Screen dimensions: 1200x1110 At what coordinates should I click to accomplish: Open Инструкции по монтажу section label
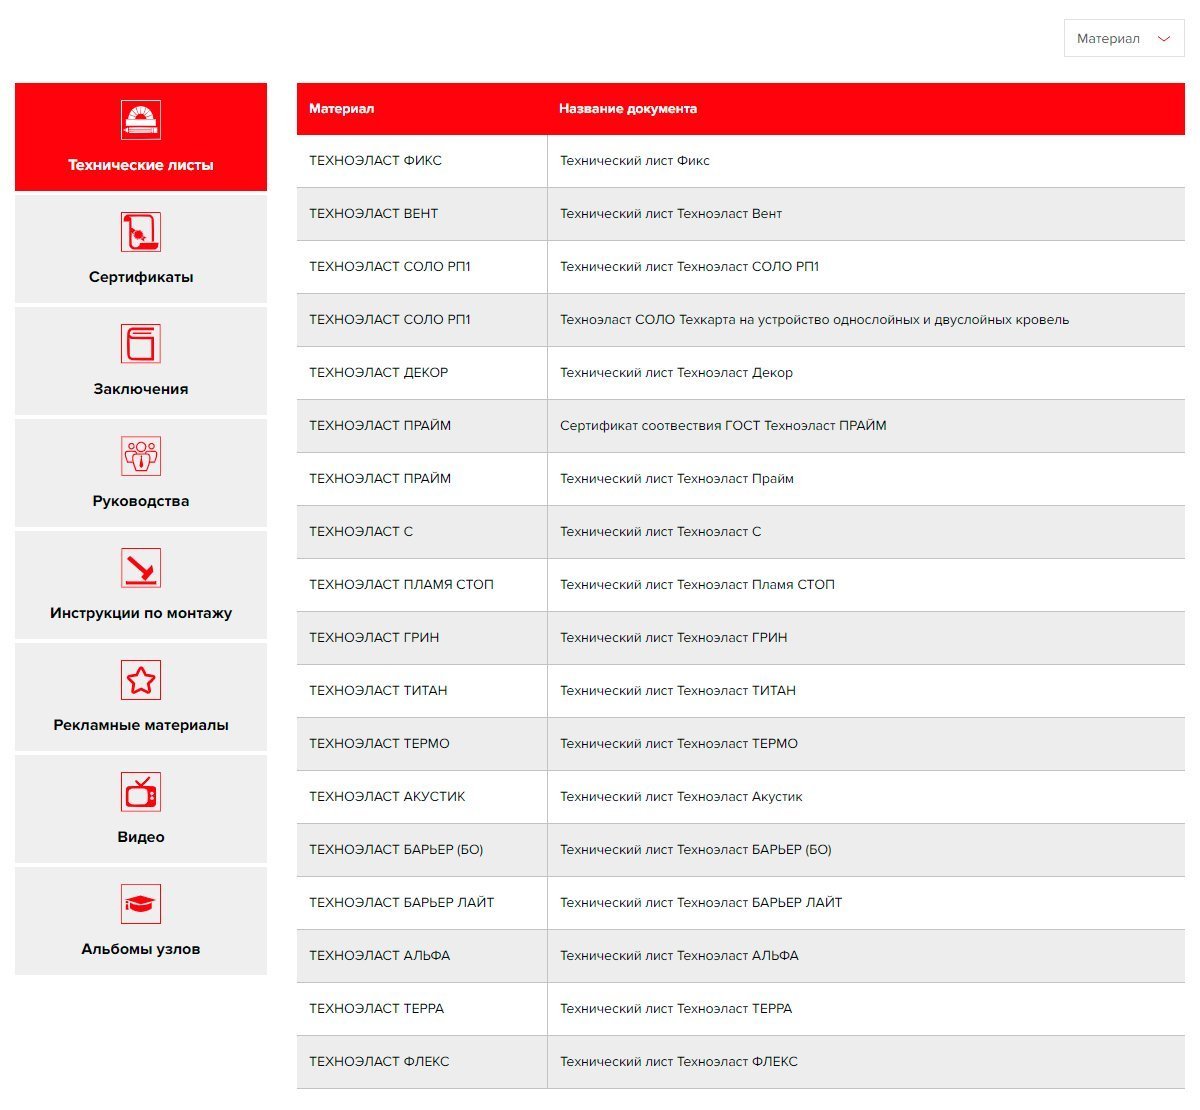pyautogui.click(x=141, y=613)
